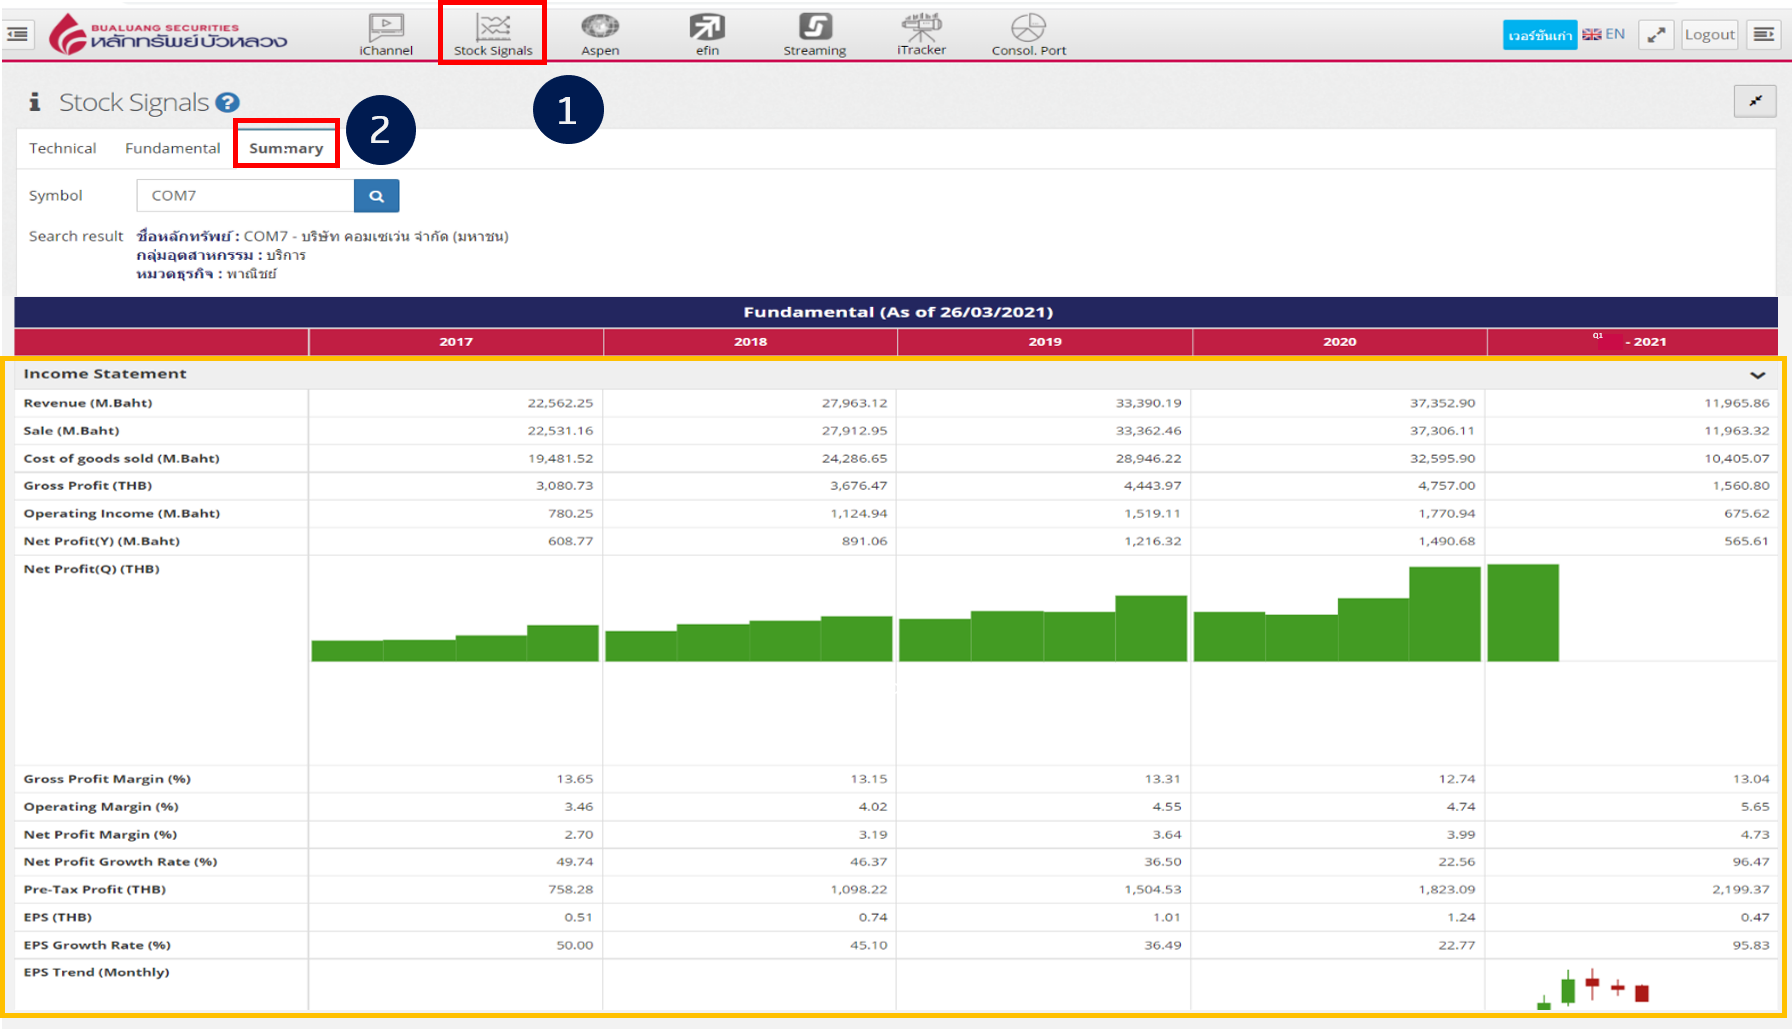Click the blue symbol search button
Viewport: 1792px width, 1029px height.
coord(377,196)
